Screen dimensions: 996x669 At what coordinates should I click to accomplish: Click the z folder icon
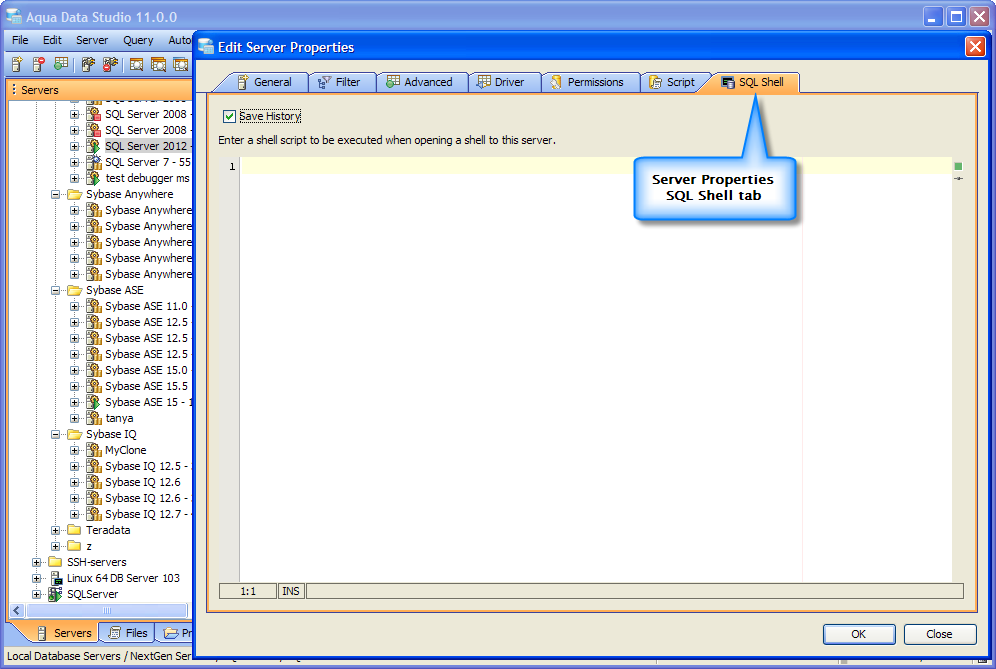(74, 546)
